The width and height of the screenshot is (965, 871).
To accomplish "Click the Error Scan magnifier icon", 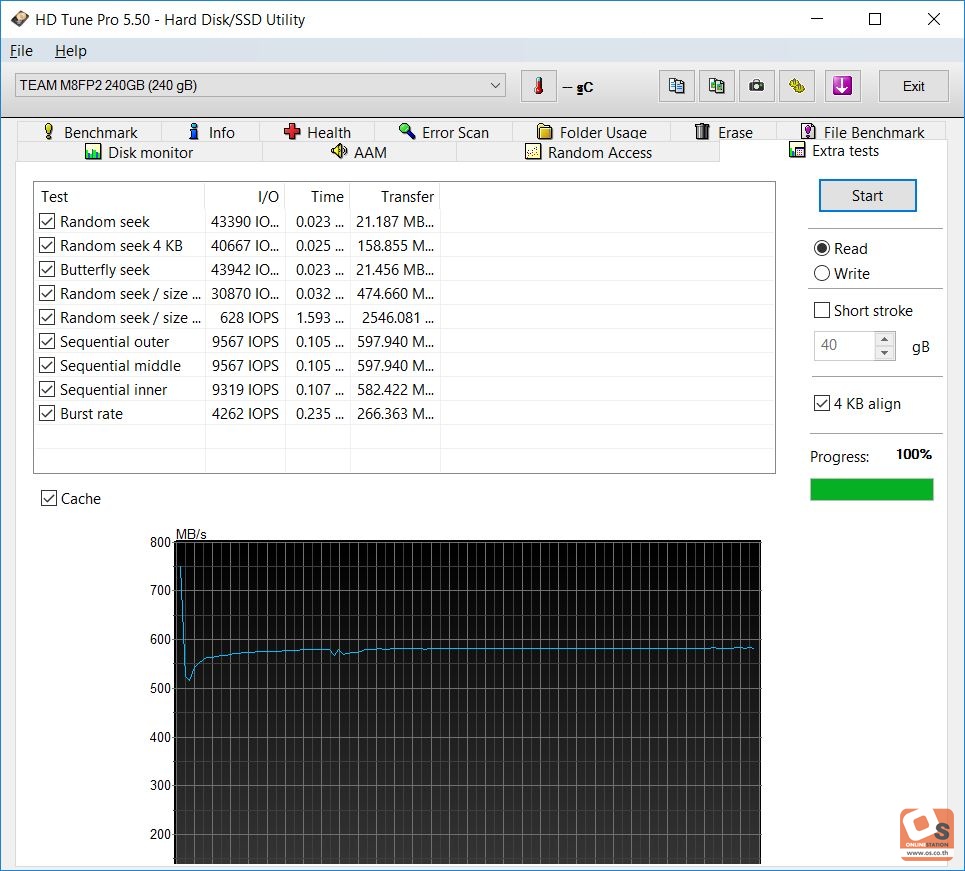I will tap(407, 131).
